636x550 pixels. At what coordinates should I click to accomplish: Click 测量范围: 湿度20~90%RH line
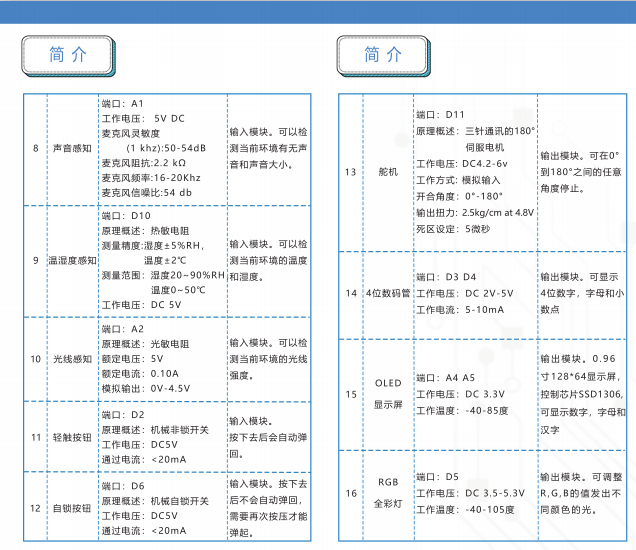[x=163, y=275]
